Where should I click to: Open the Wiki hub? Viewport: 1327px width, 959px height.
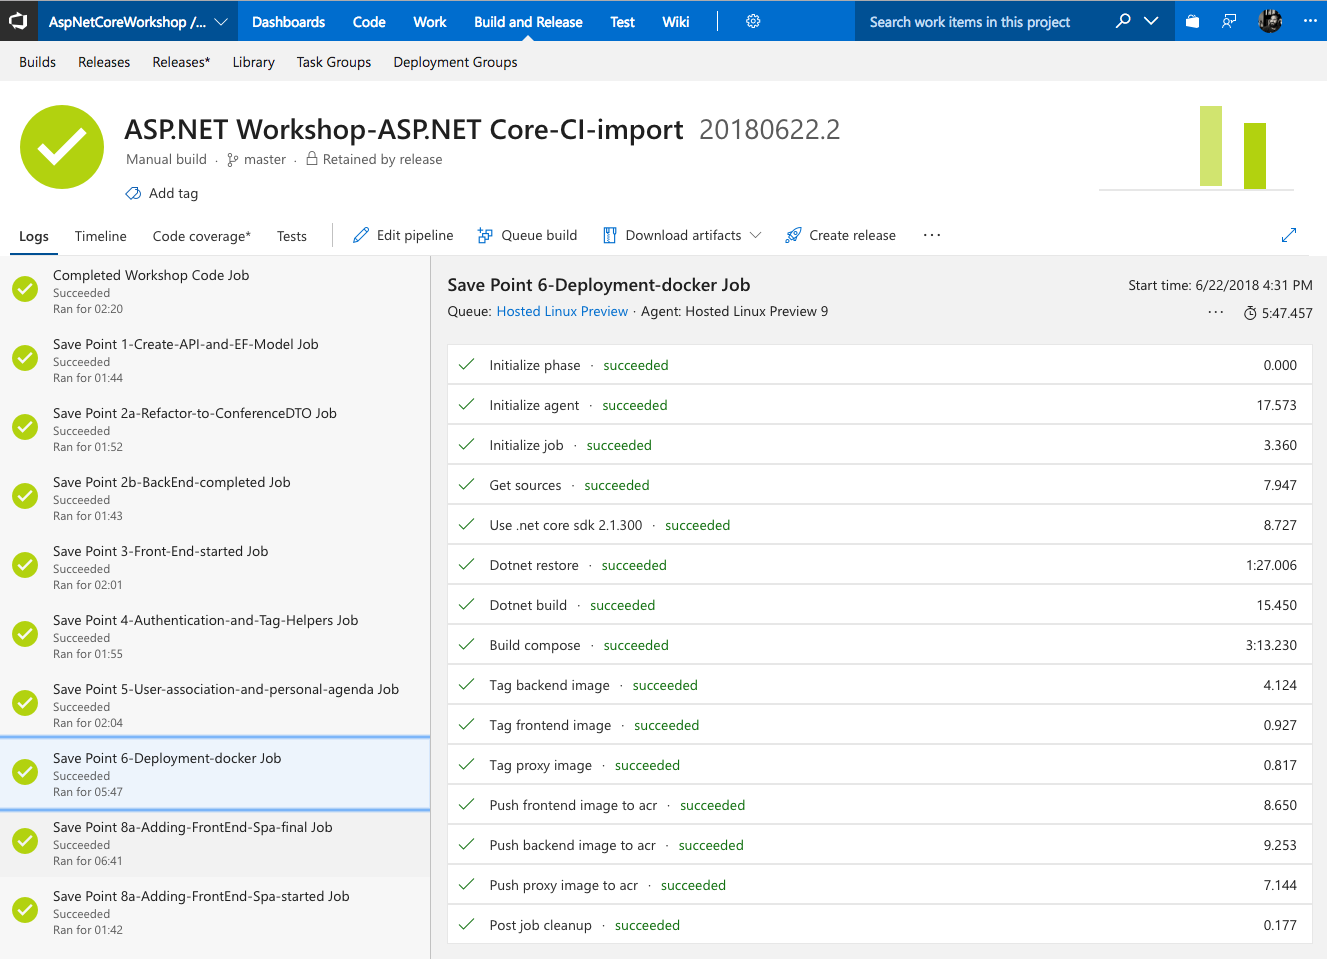coord(676,21)
